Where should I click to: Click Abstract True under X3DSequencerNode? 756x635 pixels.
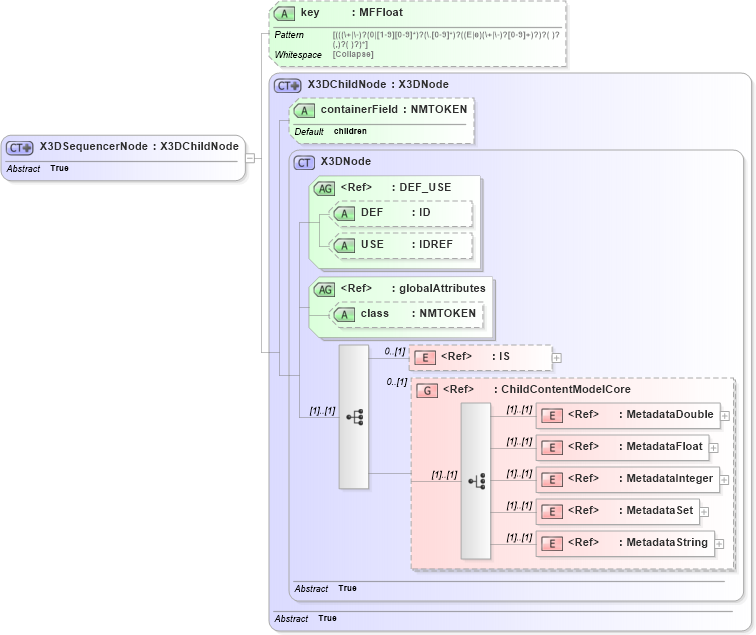tap(38, 169)
